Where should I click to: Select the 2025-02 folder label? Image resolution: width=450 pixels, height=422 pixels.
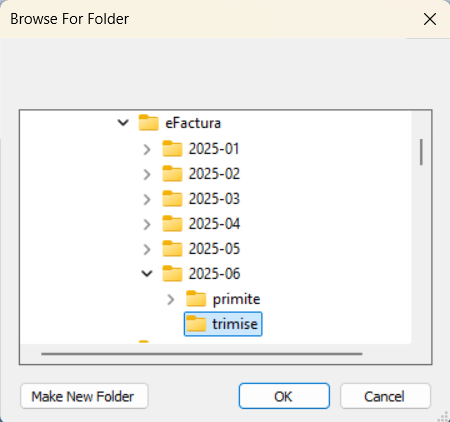tap(214, 174)
